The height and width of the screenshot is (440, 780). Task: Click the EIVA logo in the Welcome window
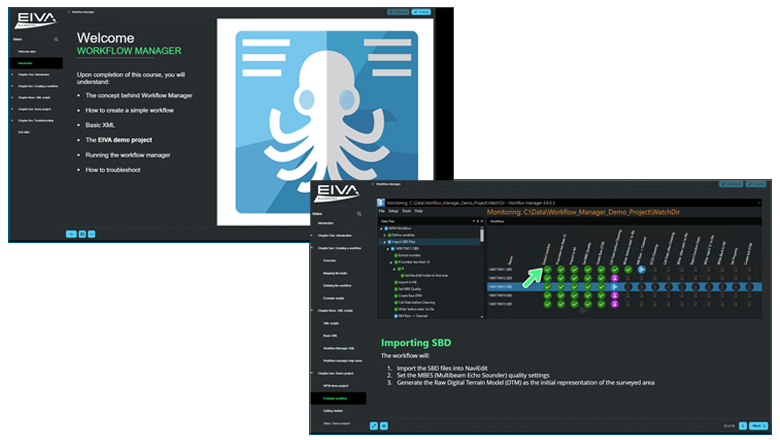(35, 20)
